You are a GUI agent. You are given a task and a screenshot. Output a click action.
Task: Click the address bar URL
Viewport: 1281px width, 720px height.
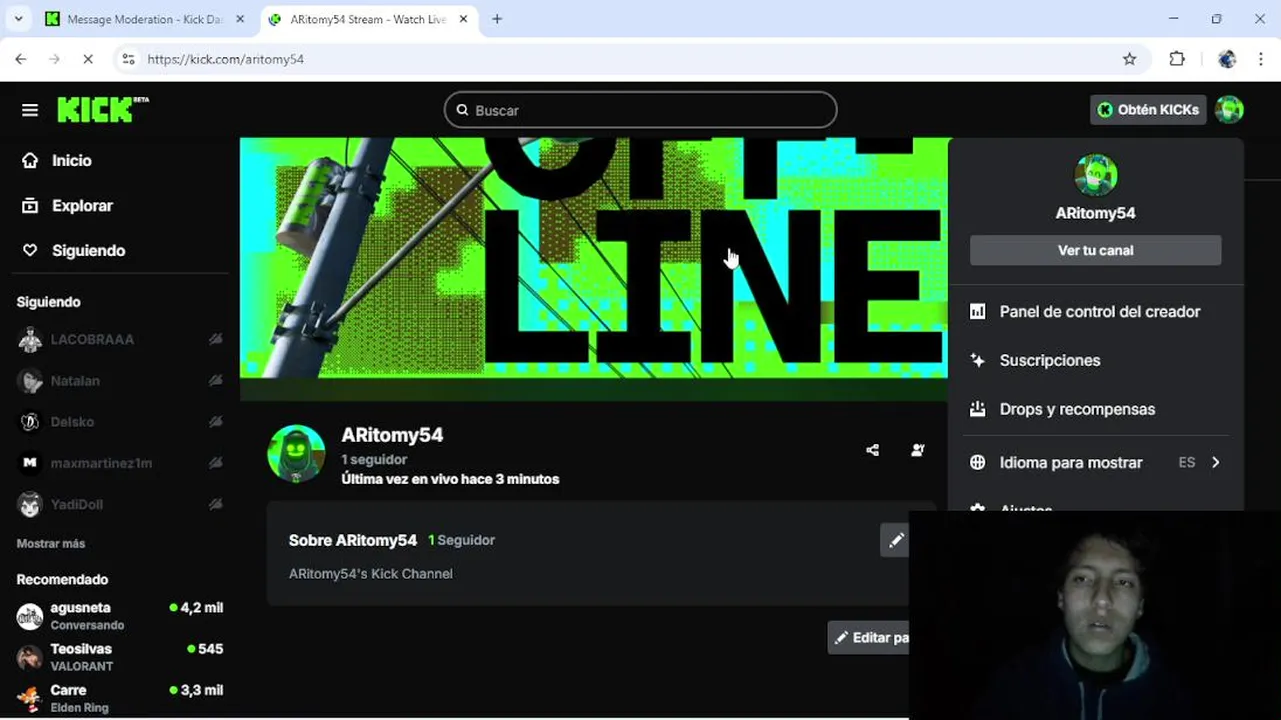[x=225, y=59]
